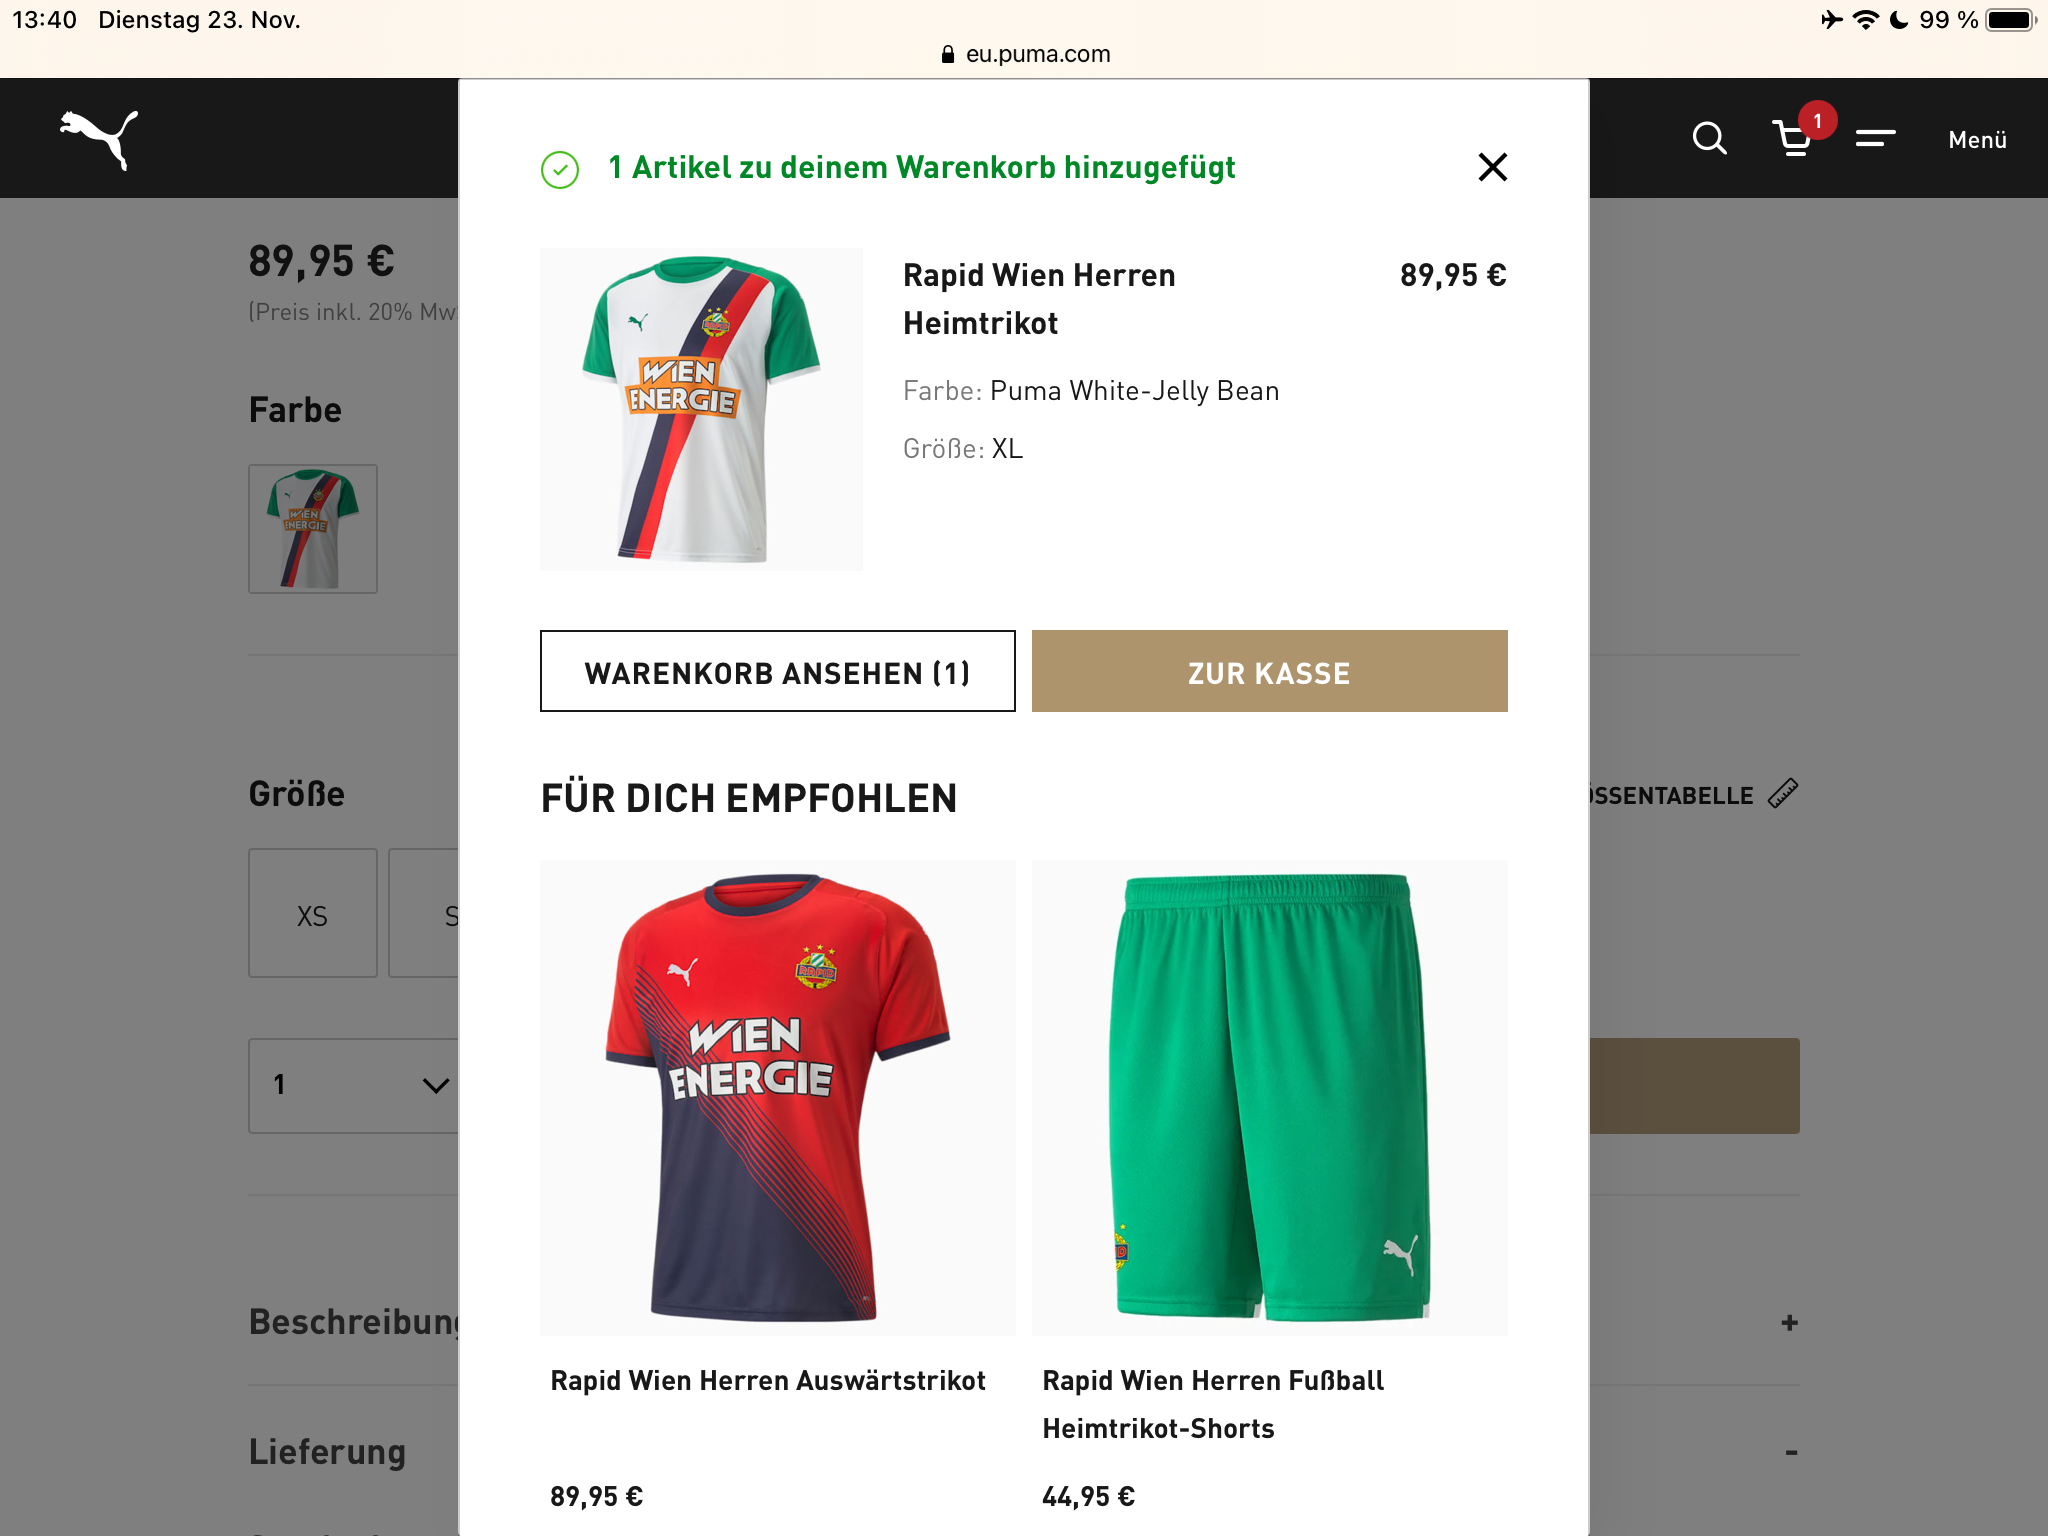
Task: Collapse the Lieferung section minus sign
Action: (1791, 1452)
